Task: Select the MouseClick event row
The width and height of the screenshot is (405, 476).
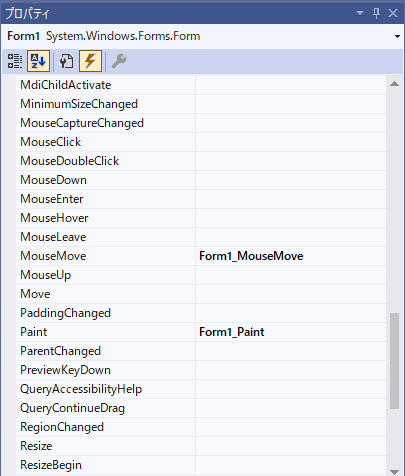Action: [x=201, y=142]
